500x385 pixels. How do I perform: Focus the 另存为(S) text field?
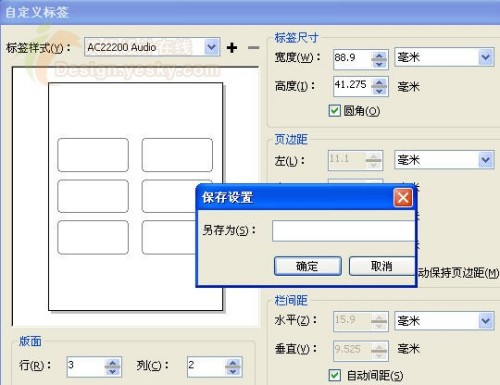tap(343, 231)
